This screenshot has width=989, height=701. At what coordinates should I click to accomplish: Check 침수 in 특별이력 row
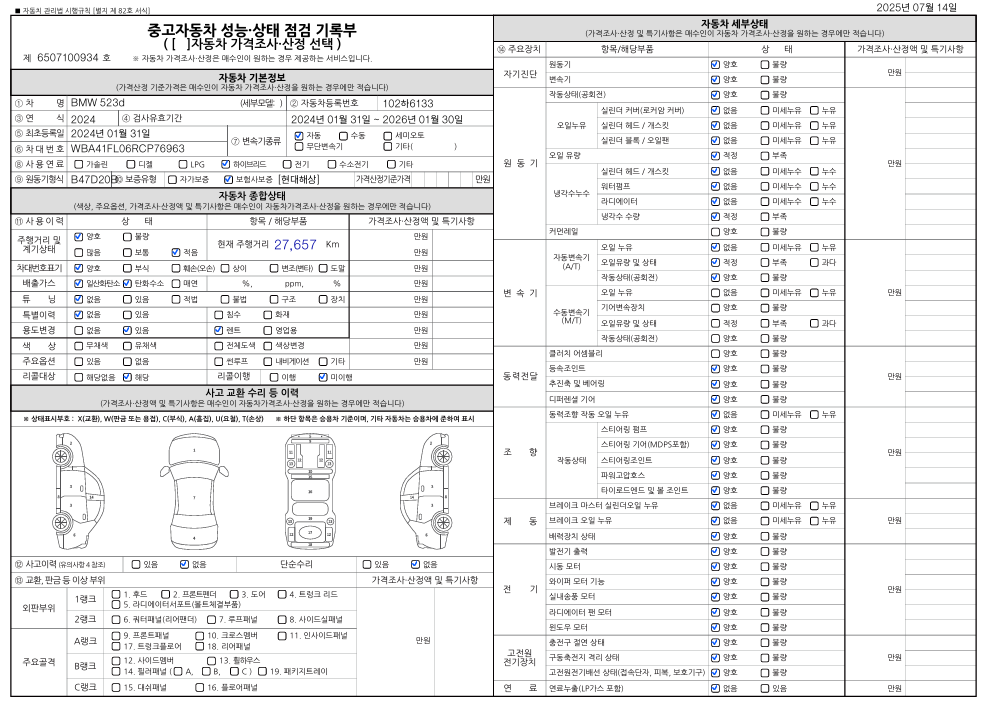219,315
